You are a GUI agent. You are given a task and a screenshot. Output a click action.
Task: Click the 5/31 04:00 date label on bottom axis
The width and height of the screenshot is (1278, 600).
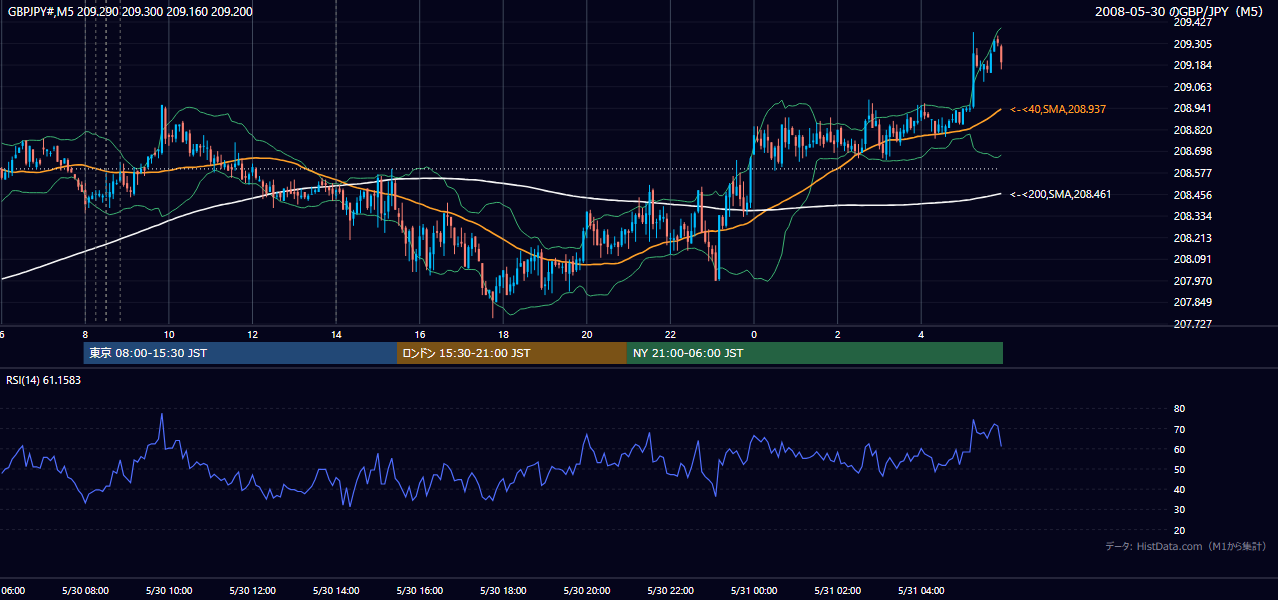click(921, 591)
